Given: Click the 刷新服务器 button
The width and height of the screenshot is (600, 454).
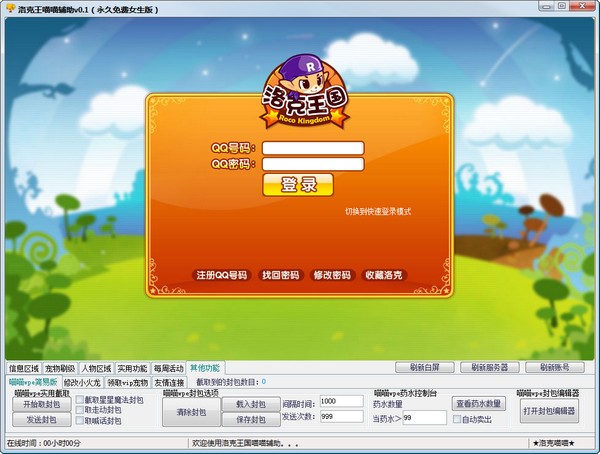Looking at the screenshot, I should (490, 367).
